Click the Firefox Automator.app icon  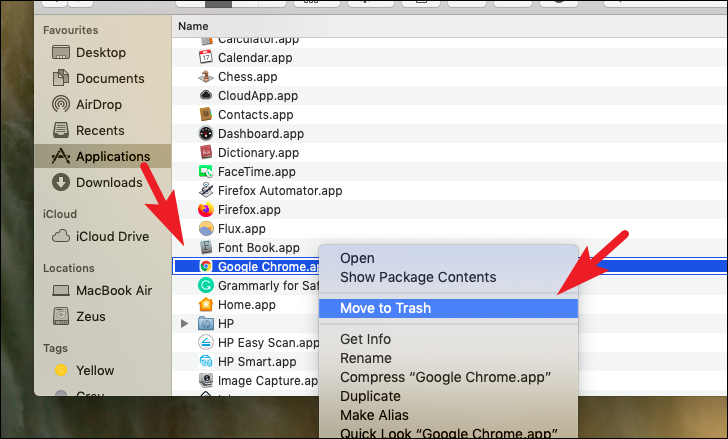[x=206, y=190]
